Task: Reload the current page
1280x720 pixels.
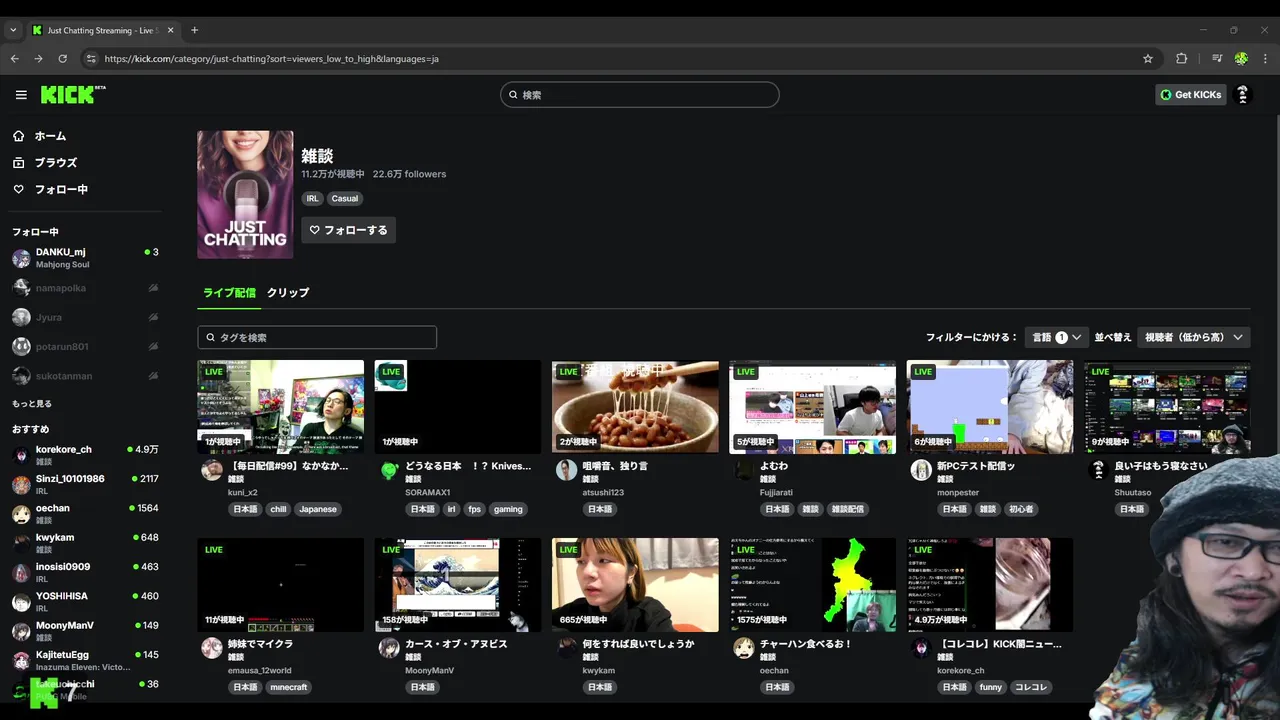Action: (x=62, y=59)
